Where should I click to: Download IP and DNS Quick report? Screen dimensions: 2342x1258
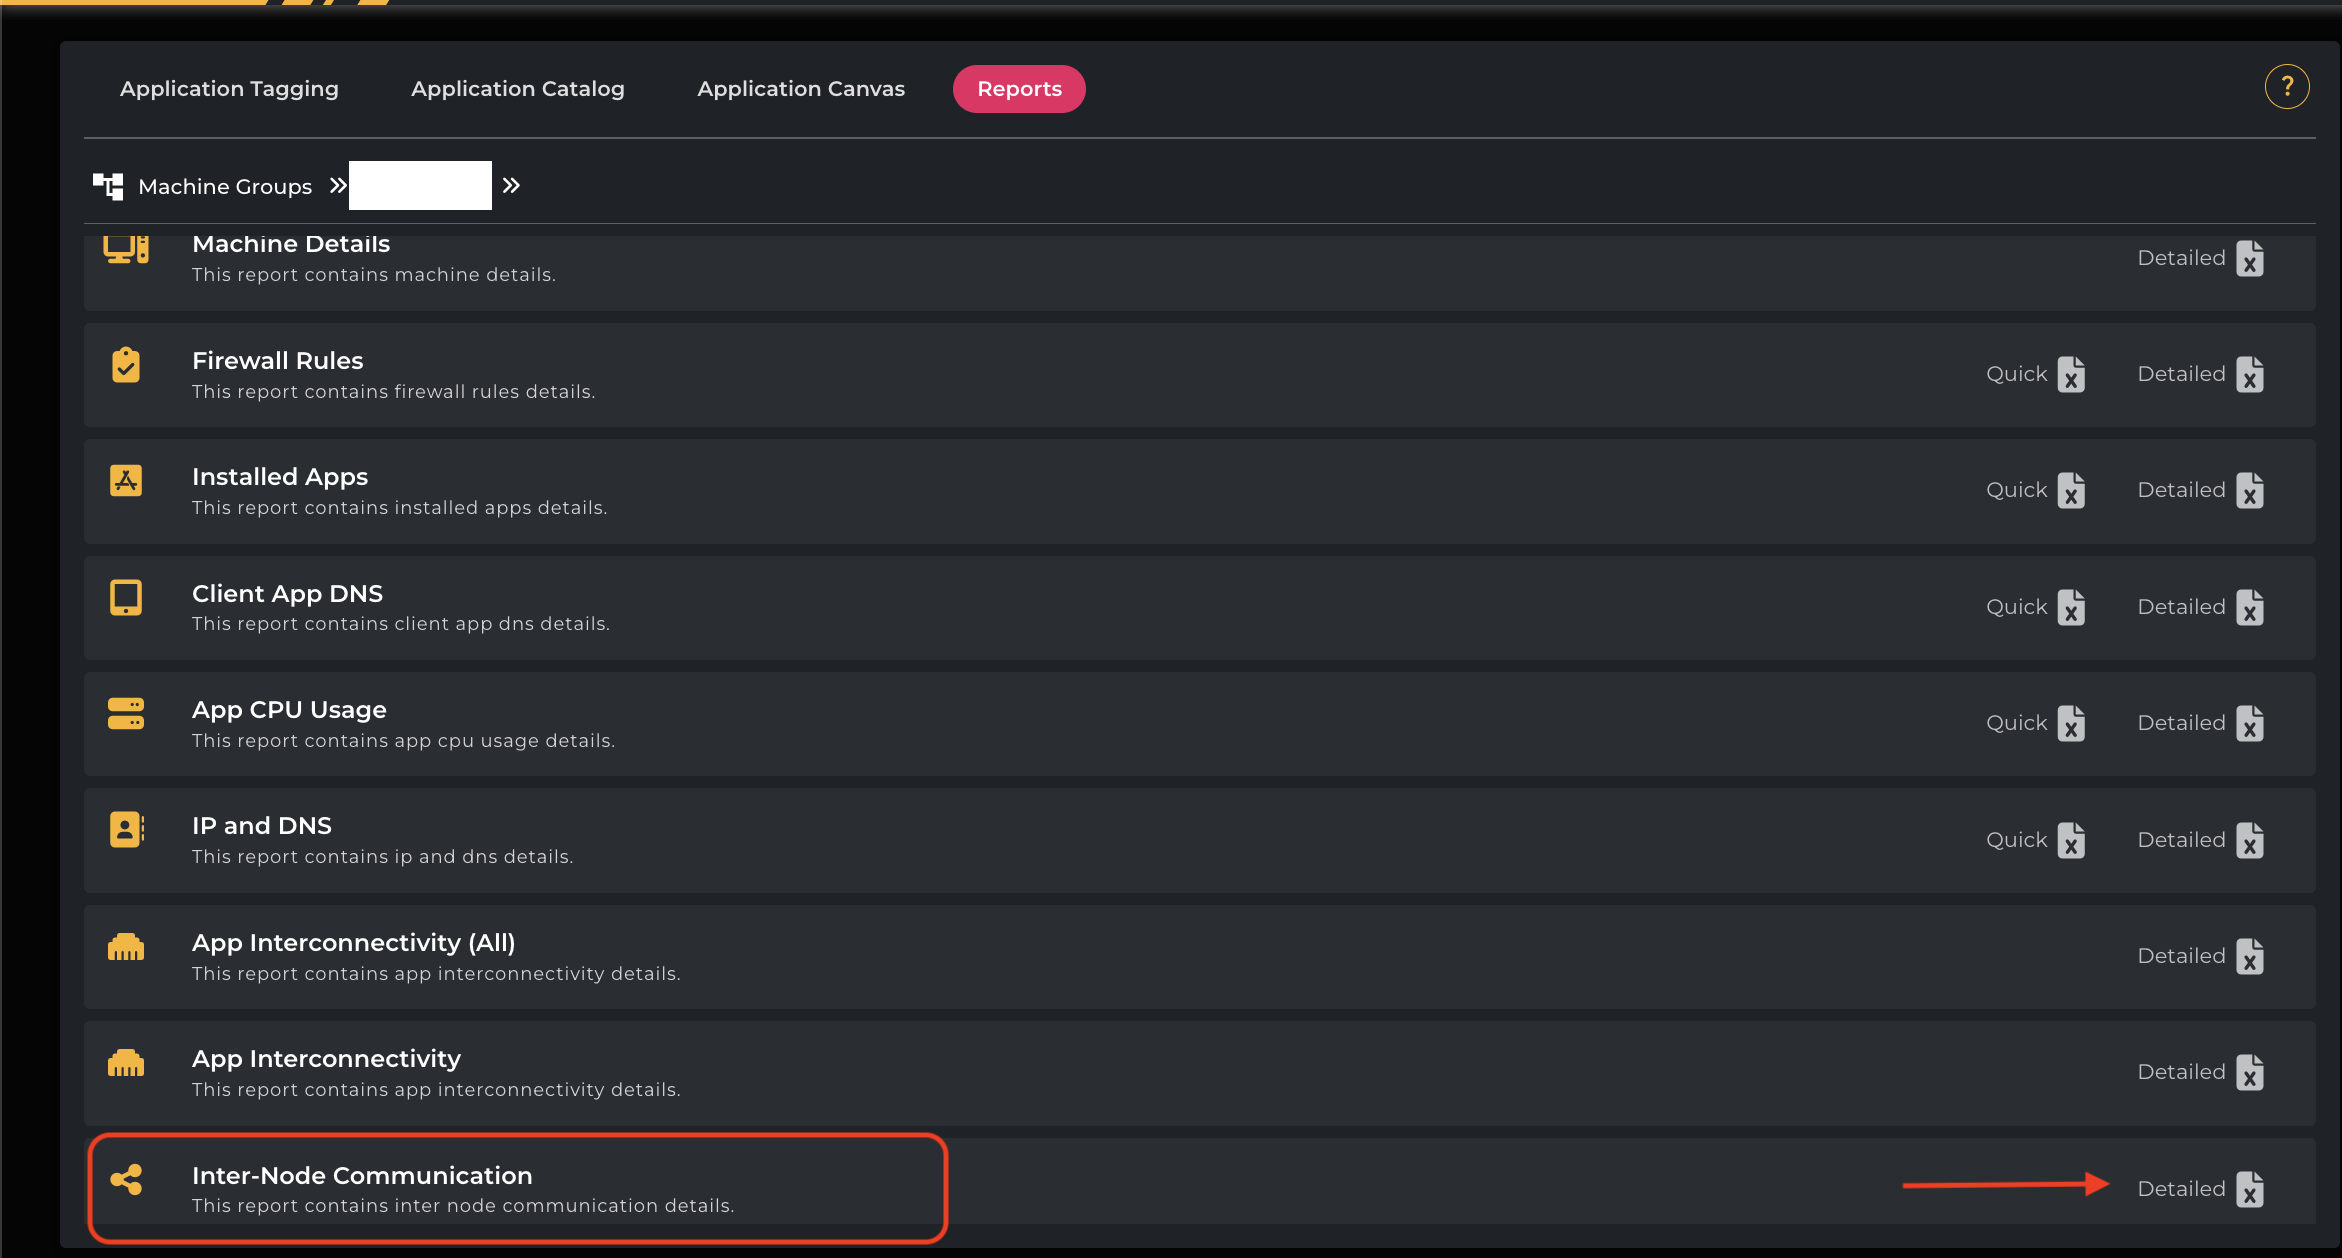2071,841
